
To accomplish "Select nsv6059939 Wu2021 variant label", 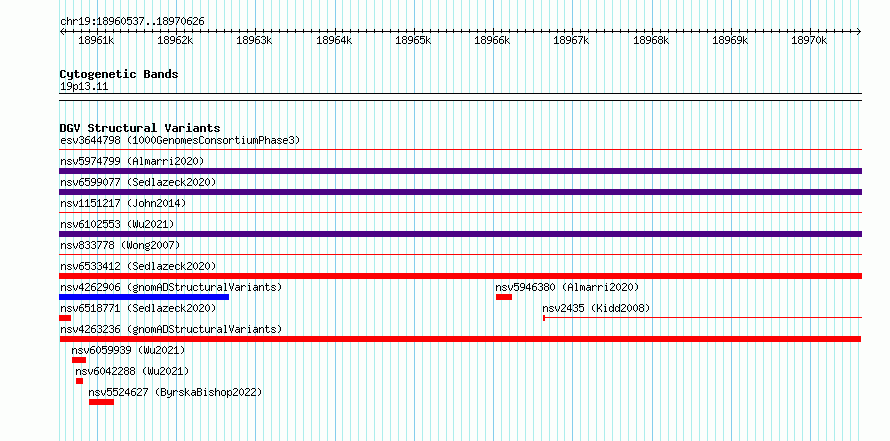I will coord(128,350).
